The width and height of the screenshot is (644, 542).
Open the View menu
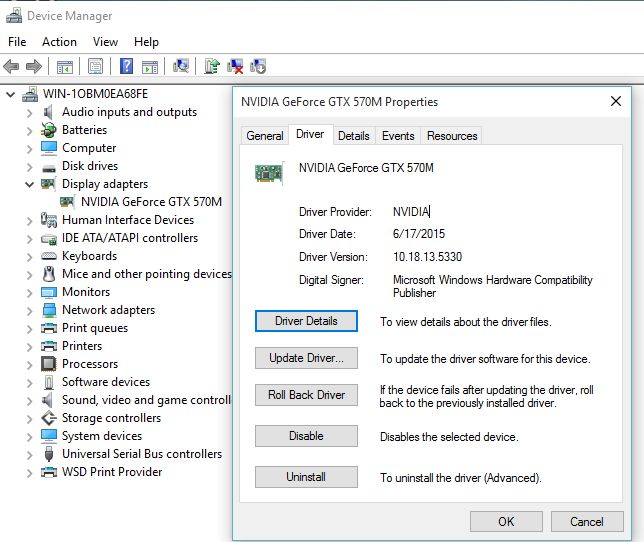(x=105, y=42)
